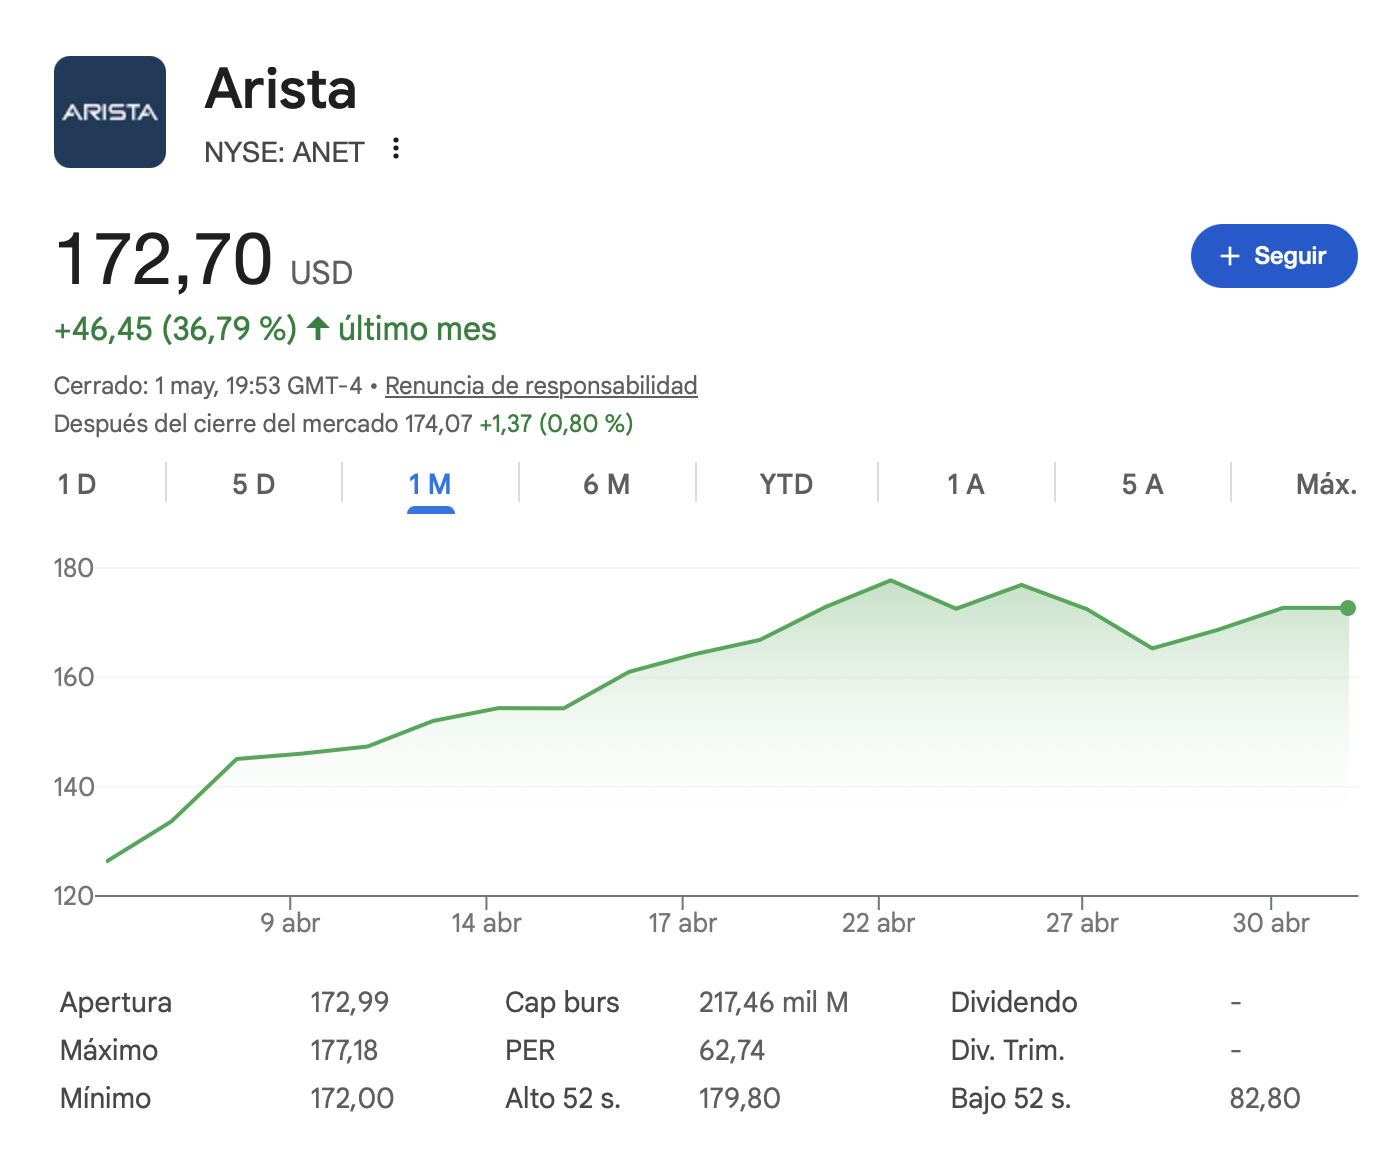Image resolution: width=1396 pixels, height=1154 pixels.
Task: Click the Cap burs value 217,46 mil M
Action: 773,1002
